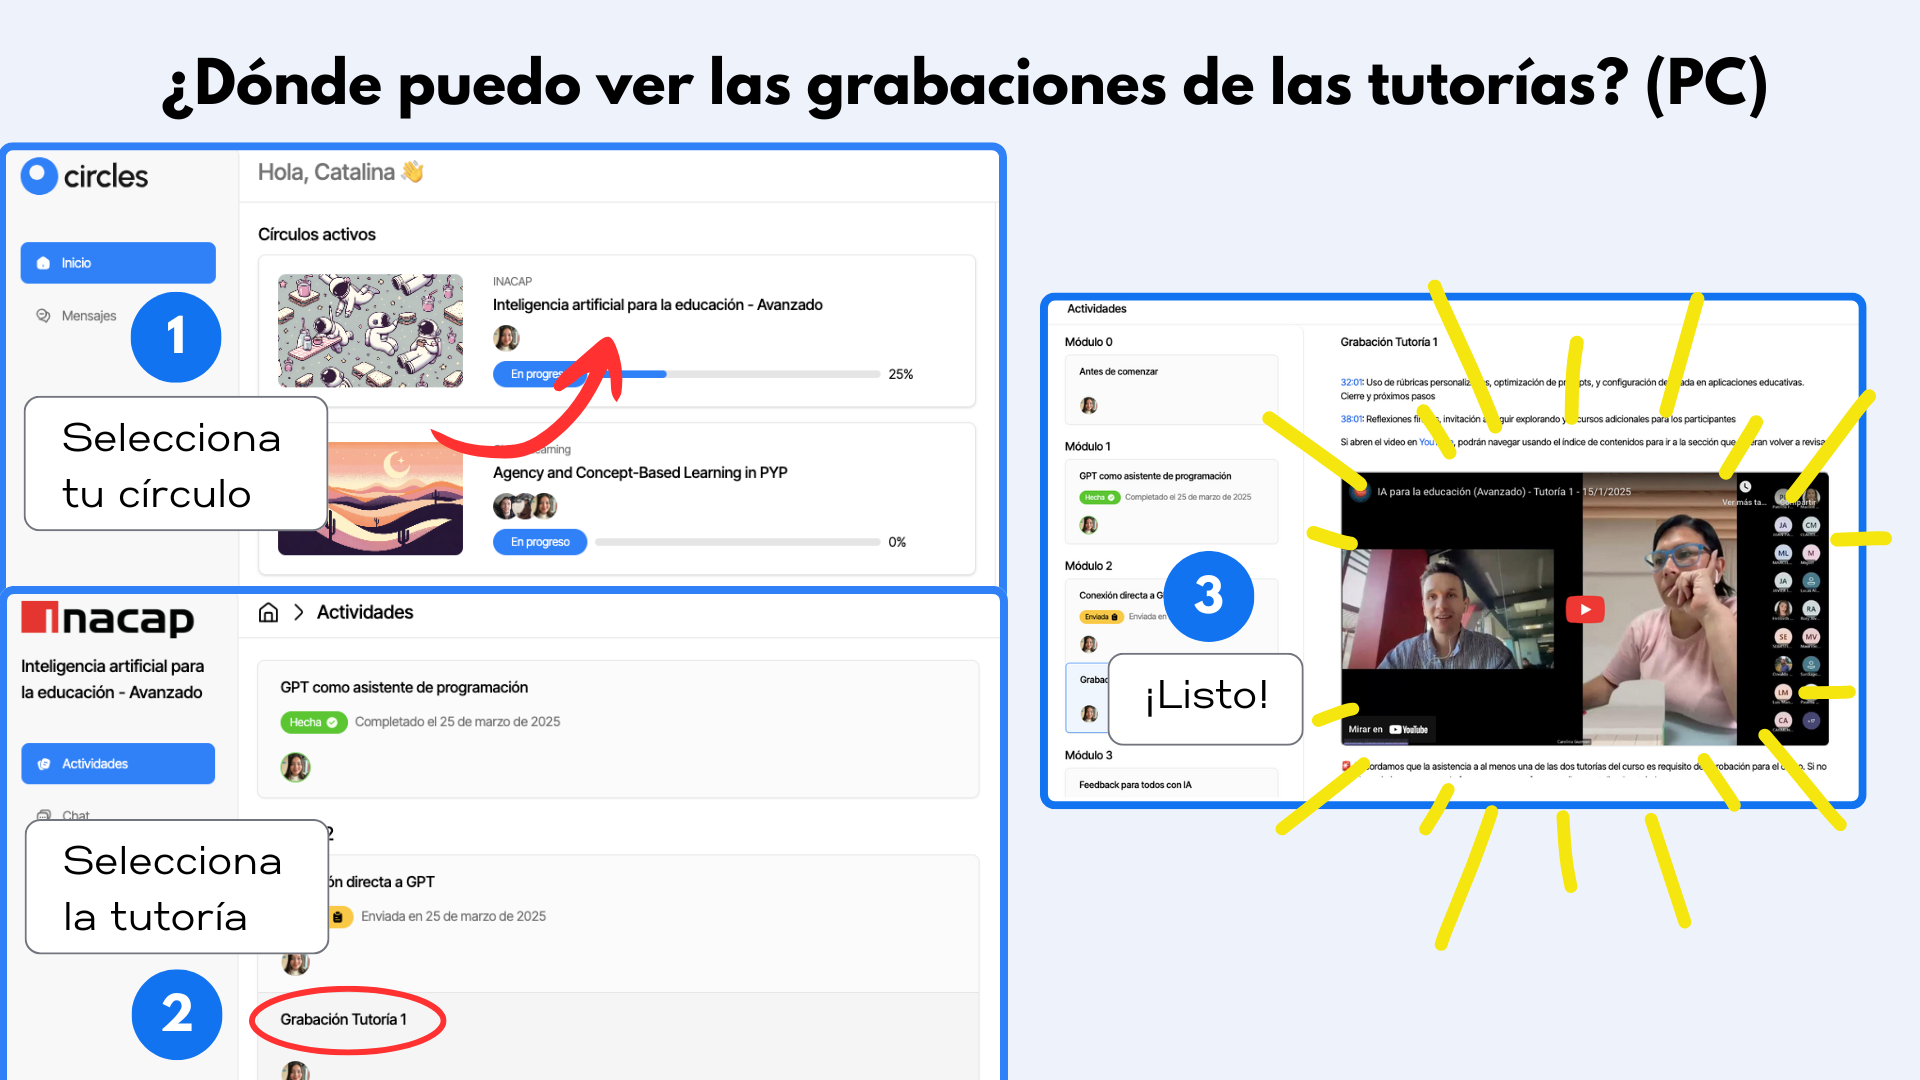Viewport: 1920px width, 1080px height.
Task: Play the YouTube tutoría video
Action: (x=1585, y=609)
